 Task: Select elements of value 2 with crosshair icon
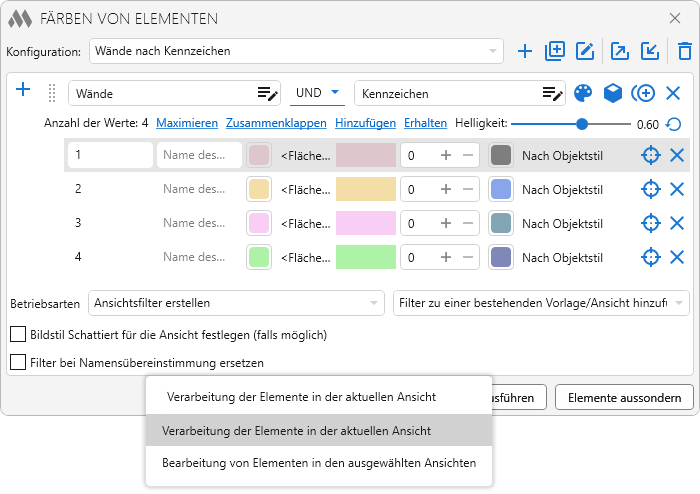pos(651,189)
